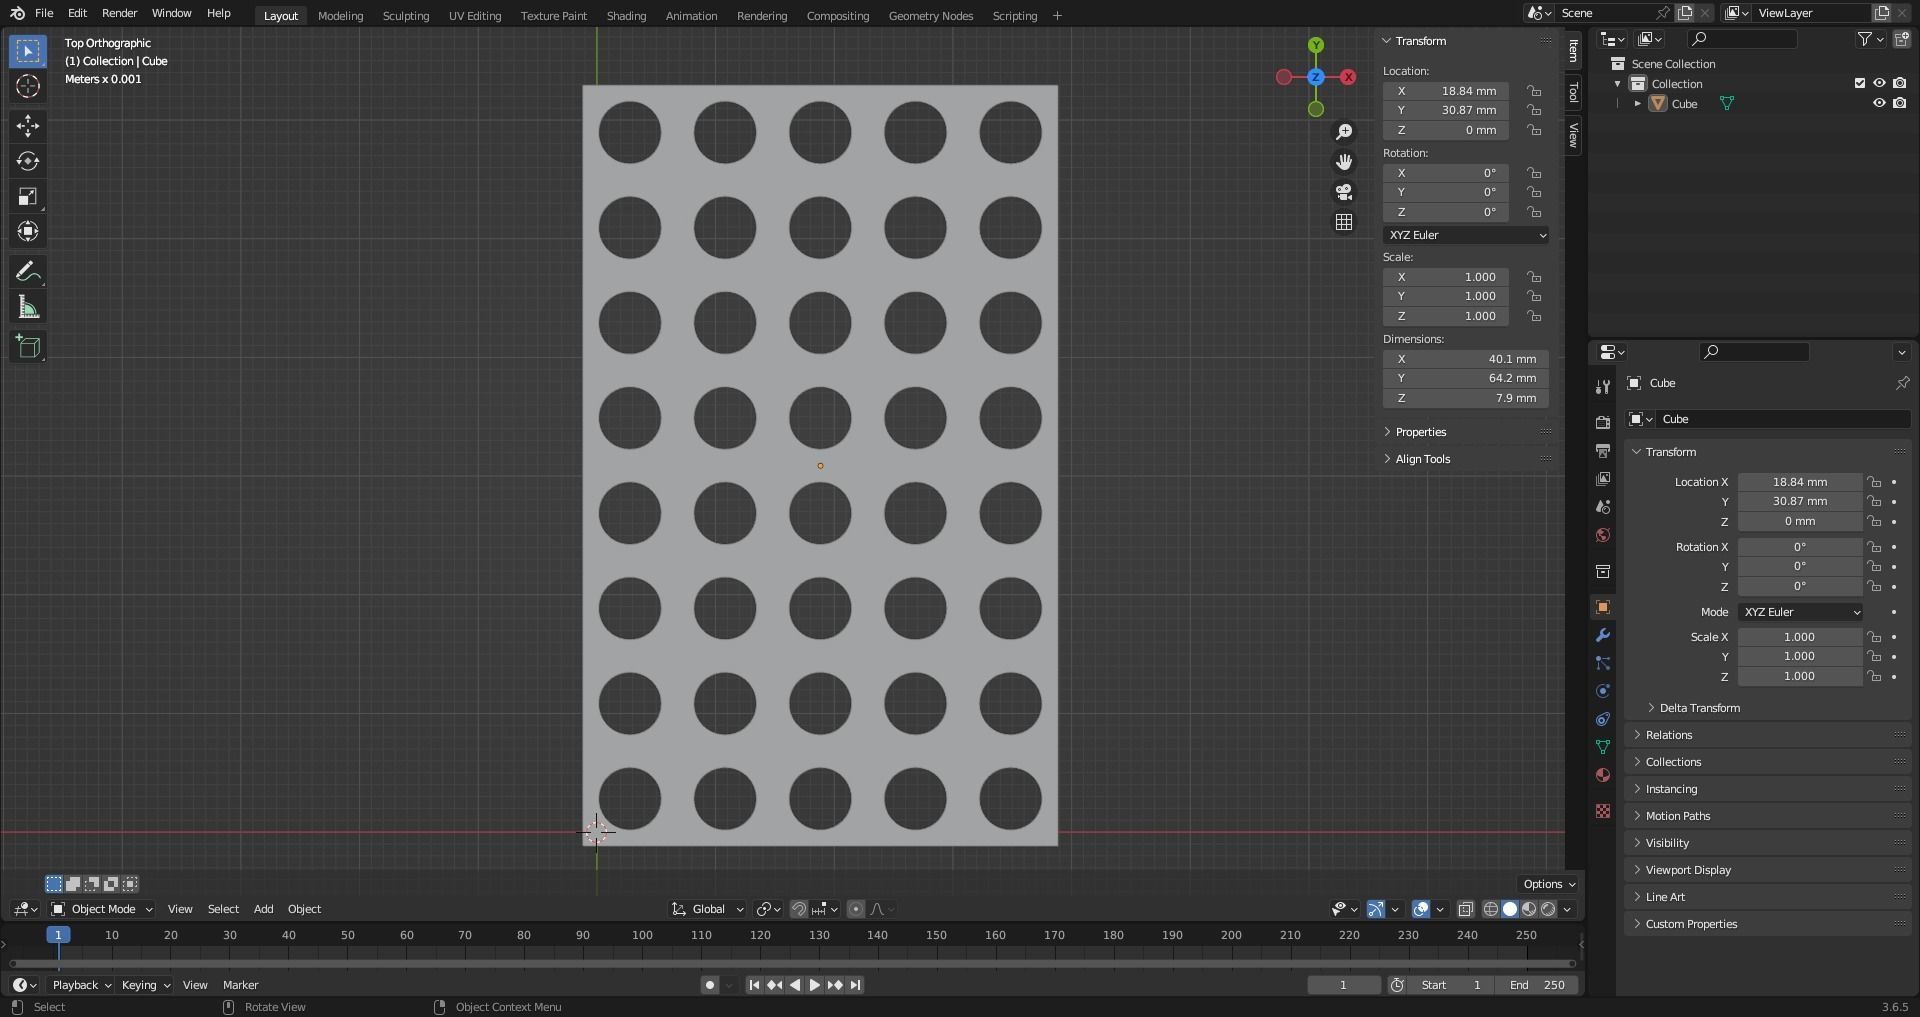1920x1017 pixels.
Task: Activate the Move tool
Action: (28, 125)
